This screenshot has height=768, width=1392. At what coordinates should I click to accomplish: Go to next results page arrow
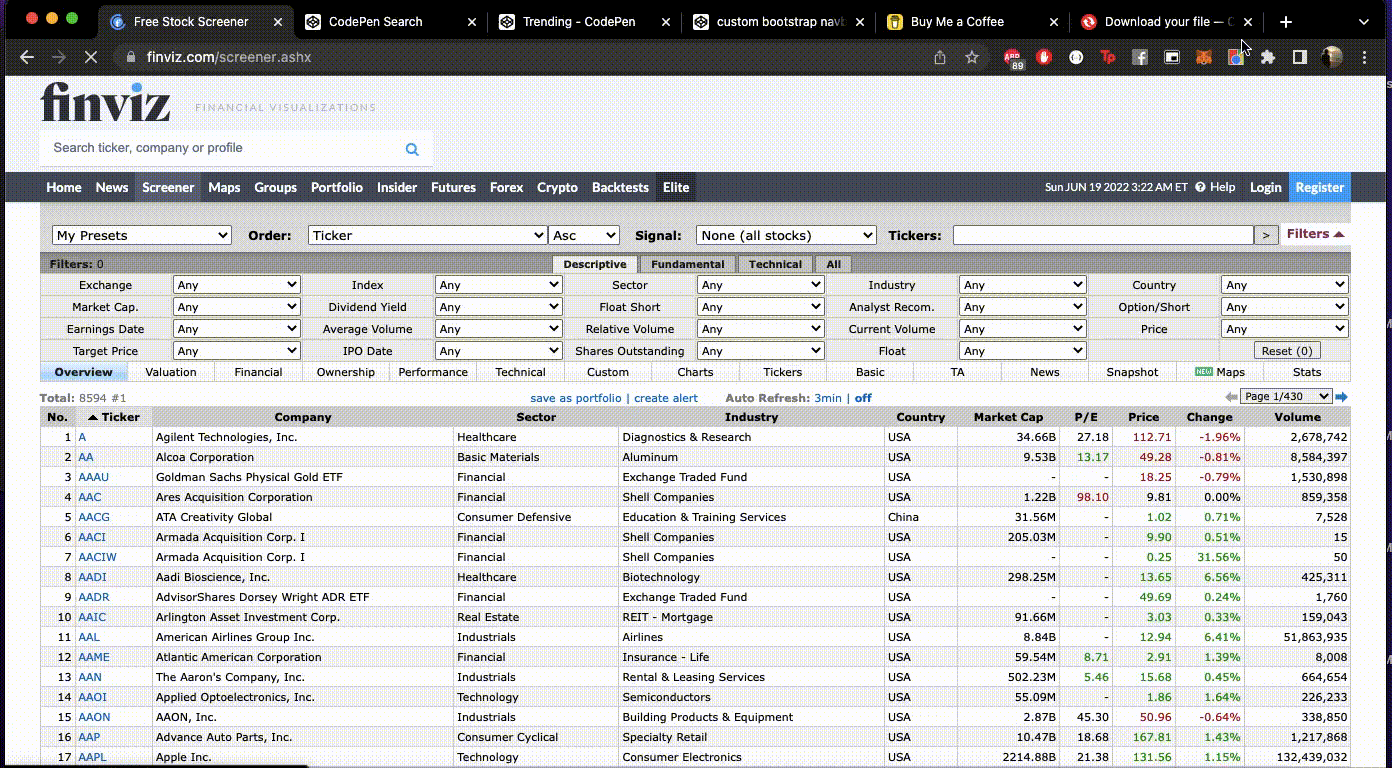[x=1342, y=397]
